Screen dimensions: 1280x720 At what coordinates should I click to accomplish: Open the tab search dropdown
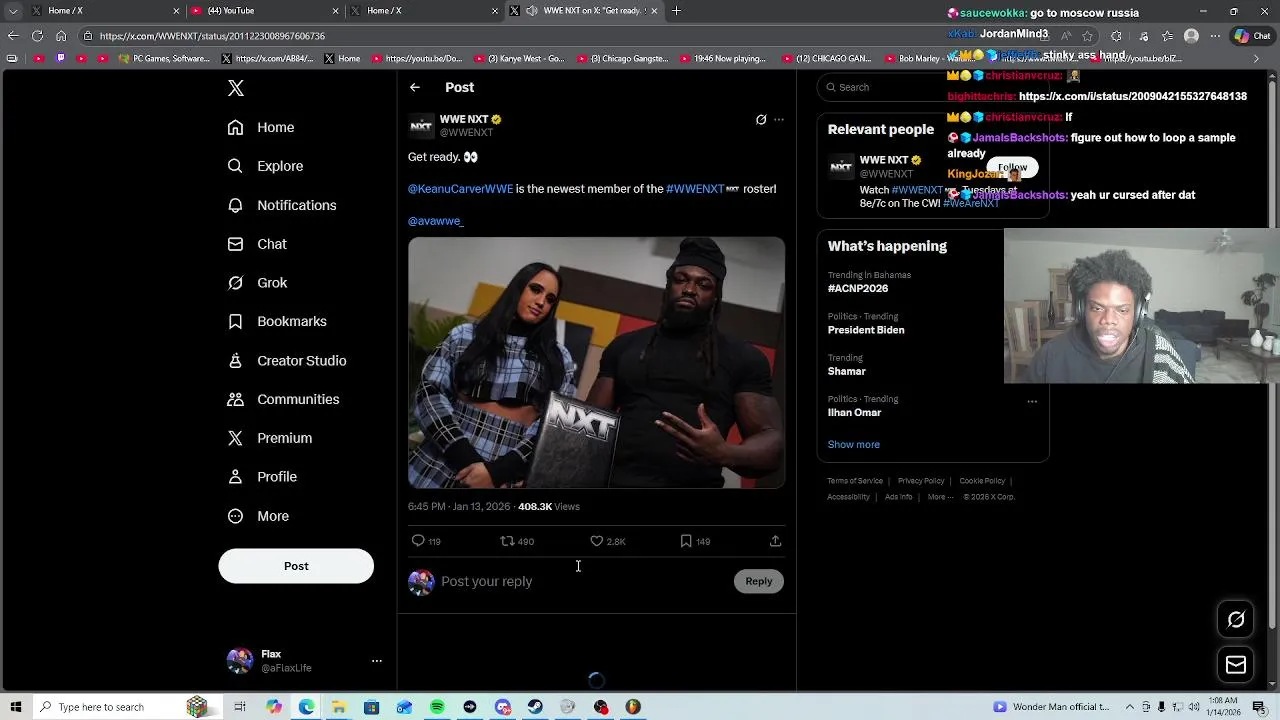tap(13, 11)
